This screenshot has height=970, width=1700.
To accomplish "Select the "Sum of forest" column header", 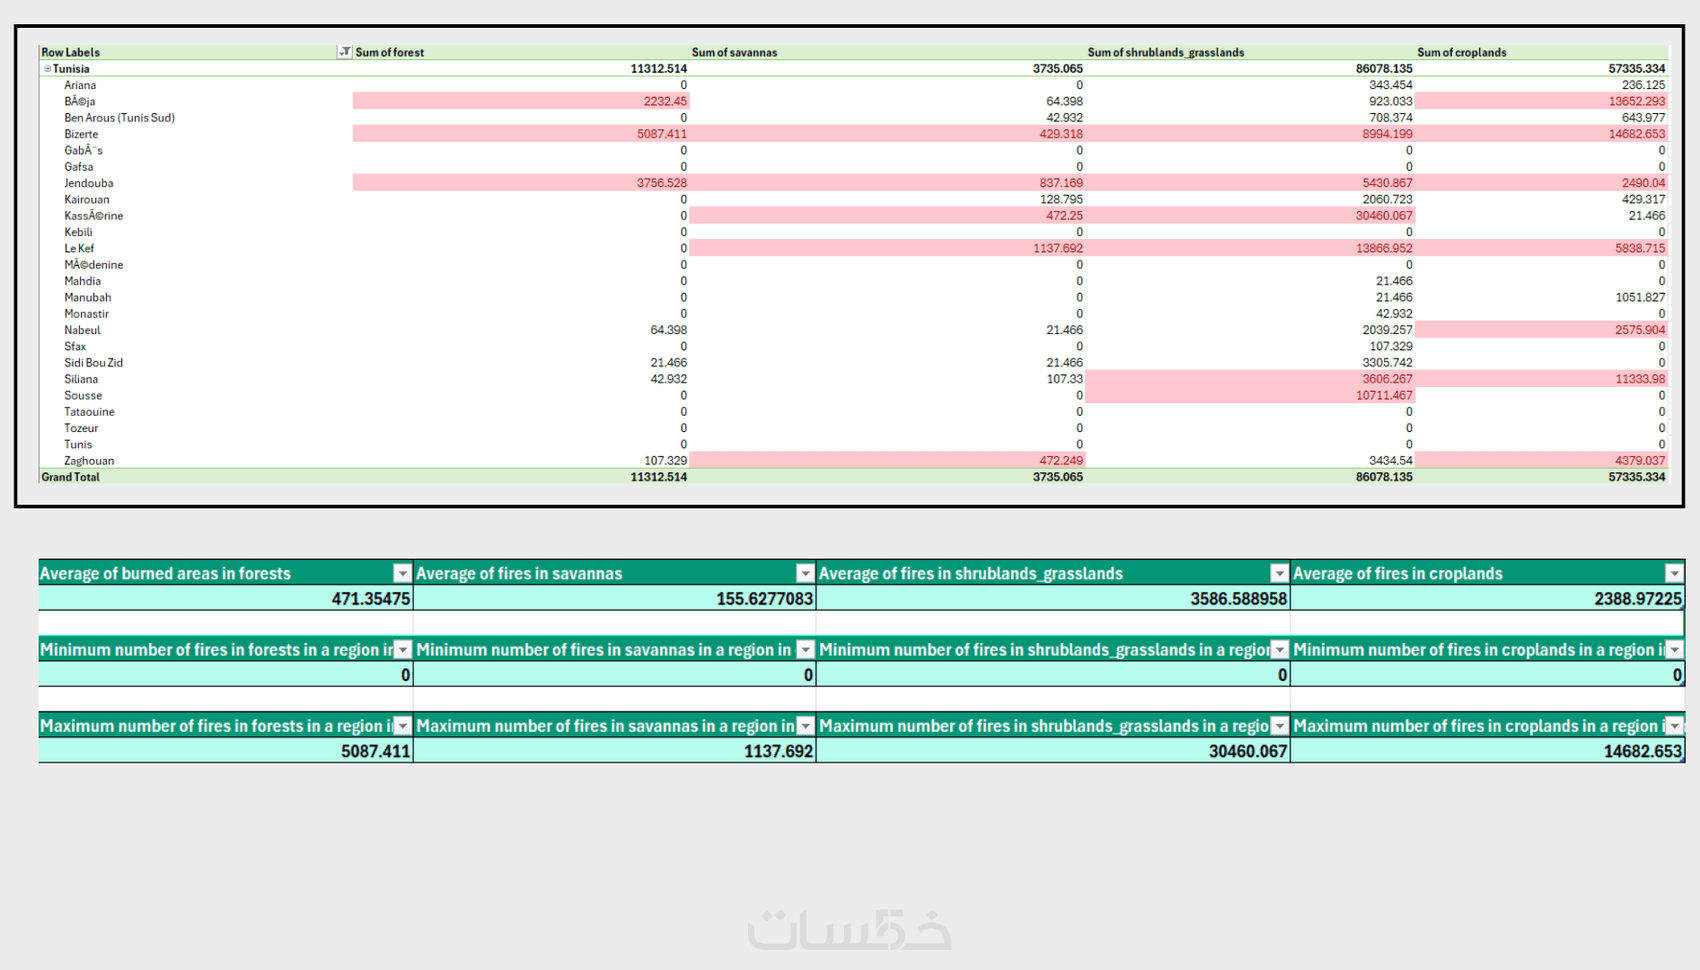I will [x=390, y=53].
